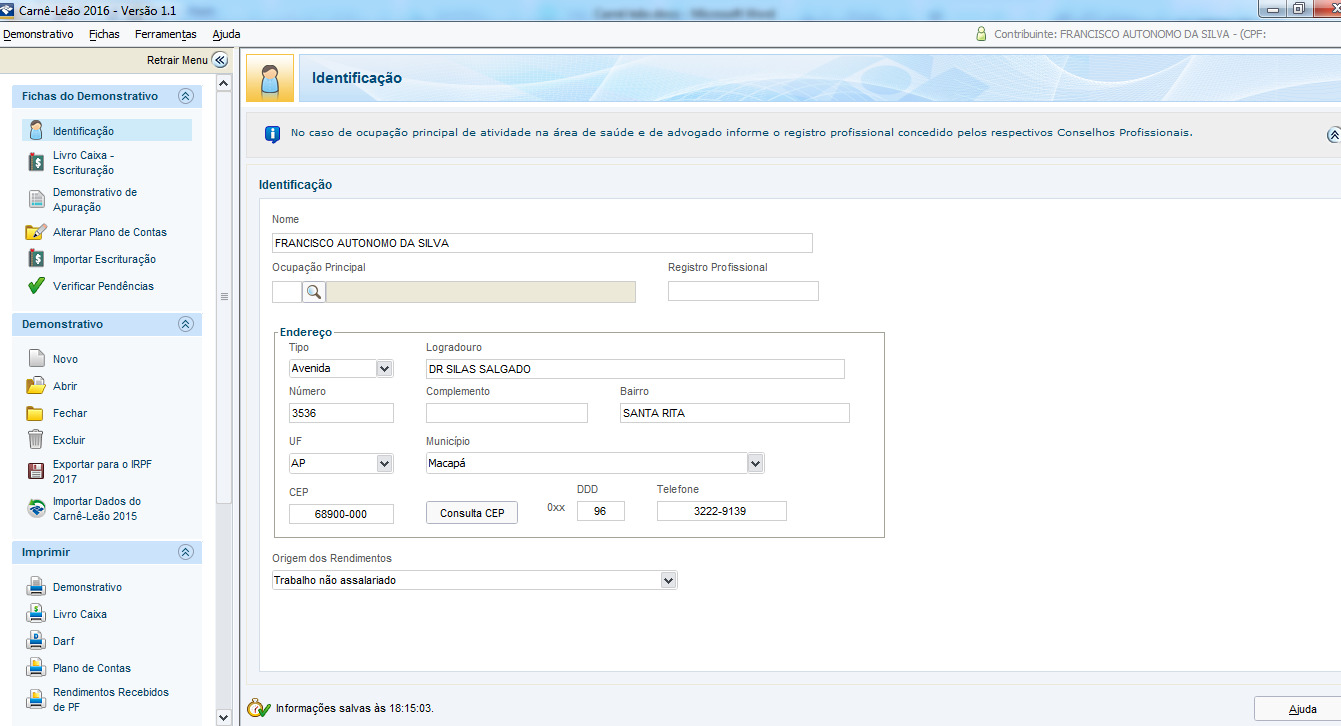Image resolution: width=1341 pixels, height=726 pixels.
Task: Collapse the Demonstrativo sidebar section
Action: tap(185, 324)
